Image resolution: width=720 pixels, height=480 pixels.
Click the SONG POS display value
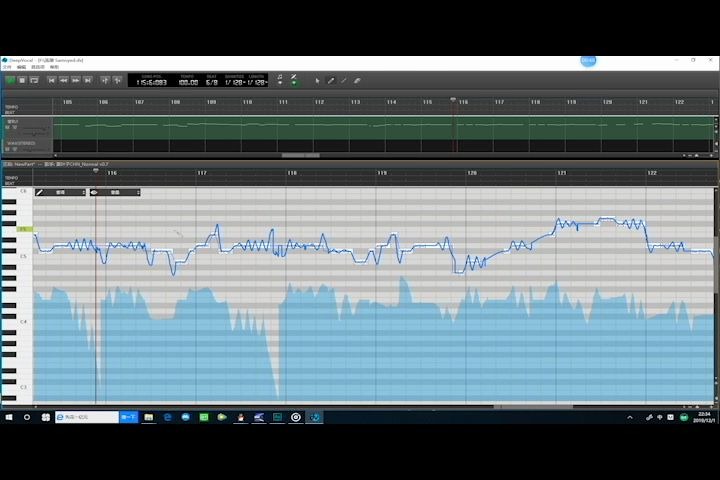click(x=152, y=83)
